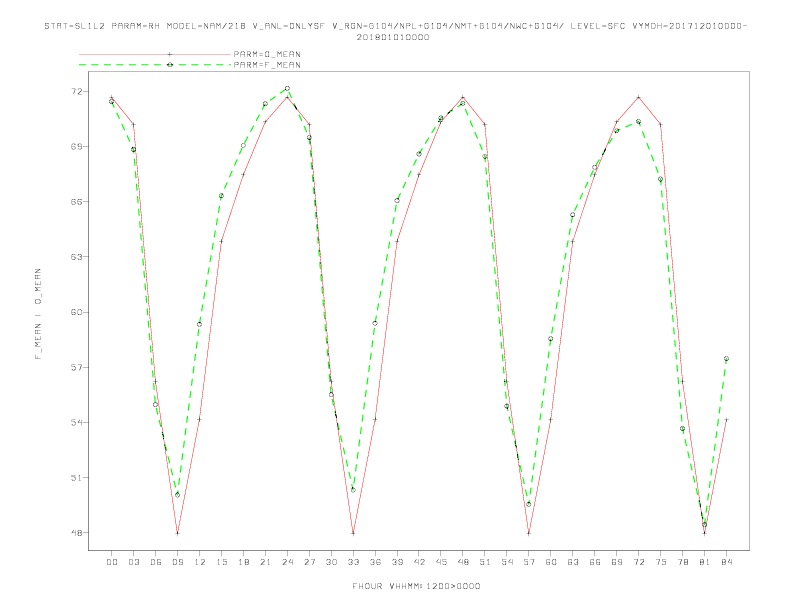Click the x-axis tick label 57
This screenshot has height=612, width=792.
[529, 562]
